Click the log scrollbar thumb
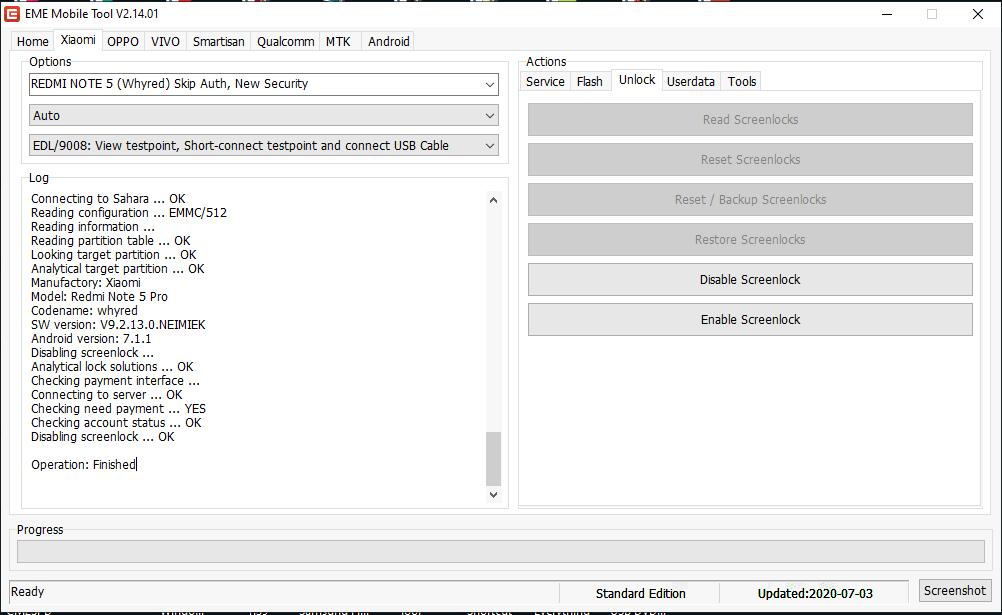The image size is (1002, 615). (493, 459)
